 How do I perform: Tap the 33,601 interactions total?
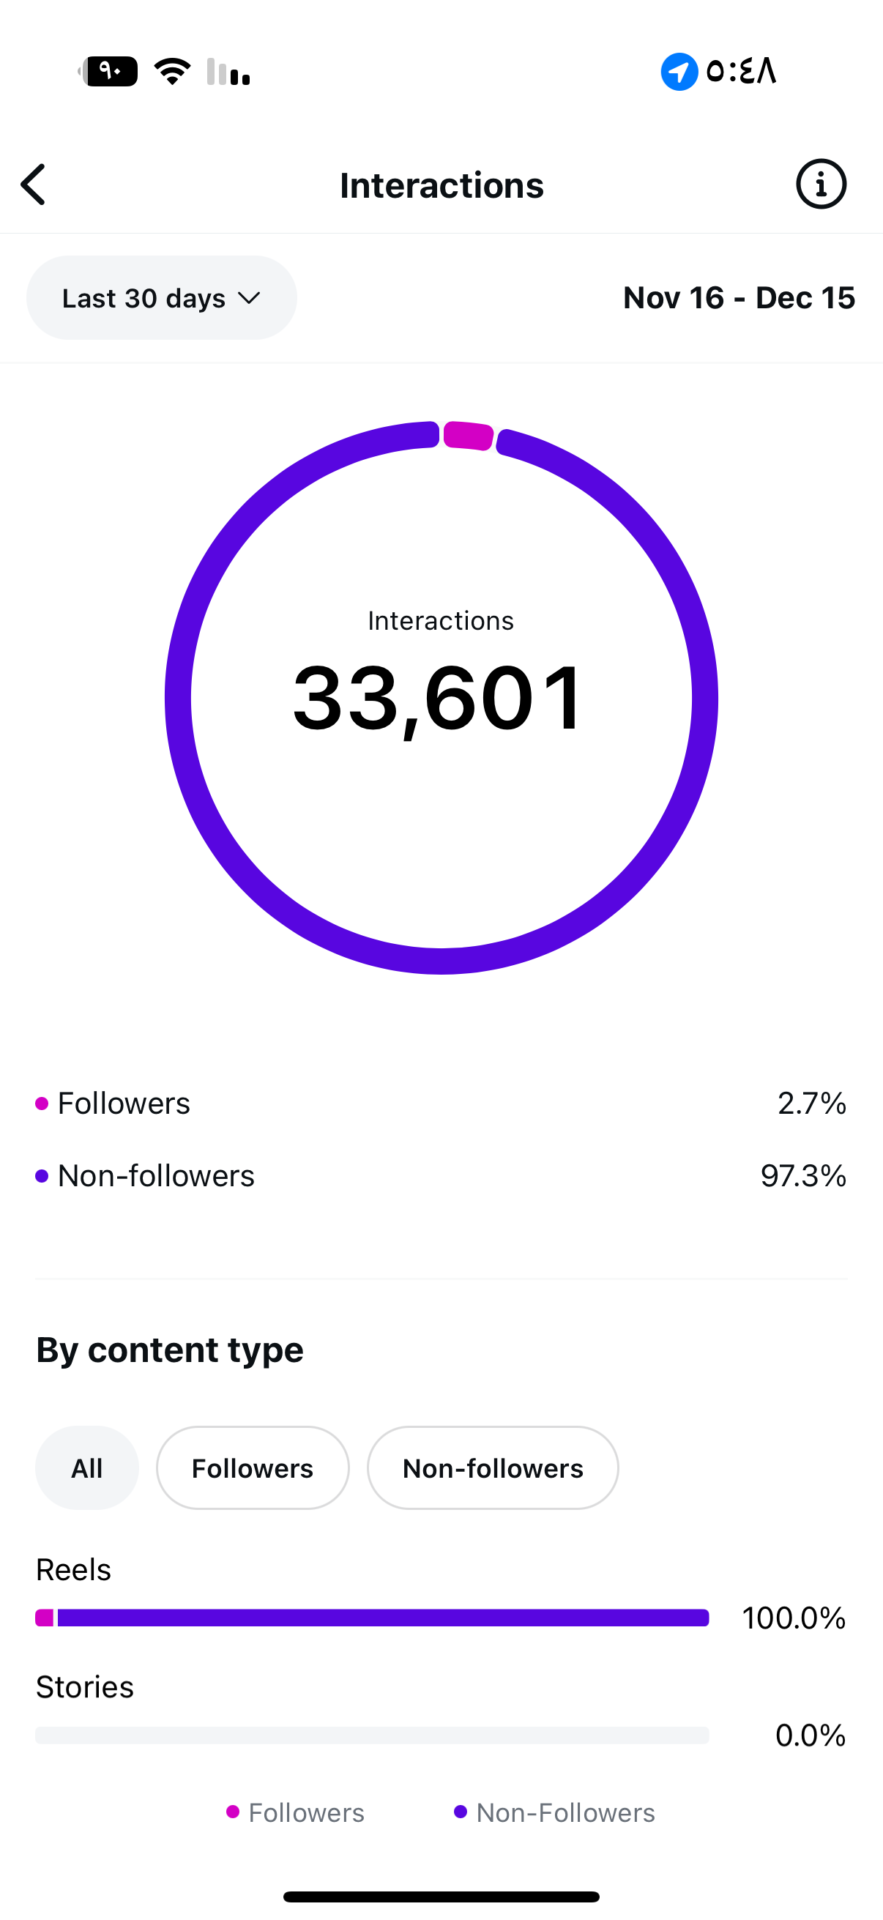(438, 698)
